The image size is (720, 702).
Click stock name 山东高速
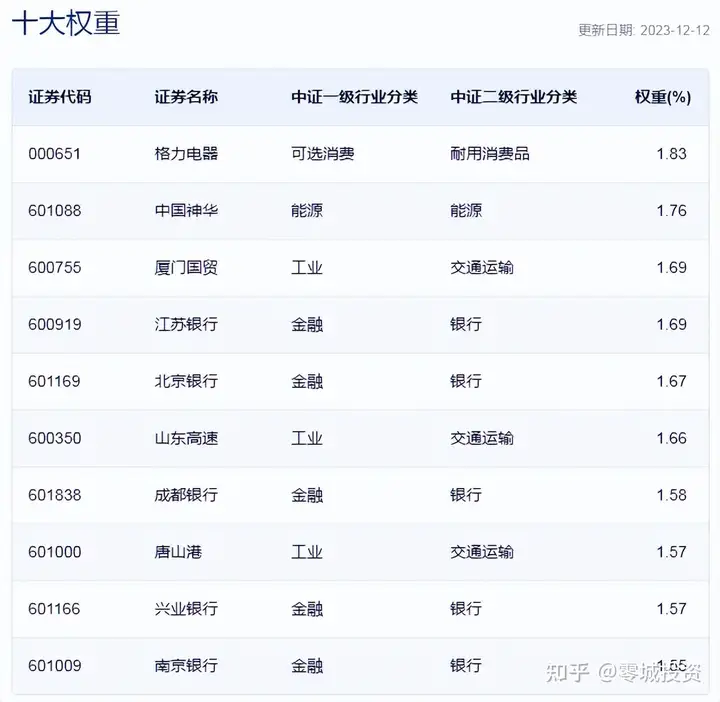[186, 438]
